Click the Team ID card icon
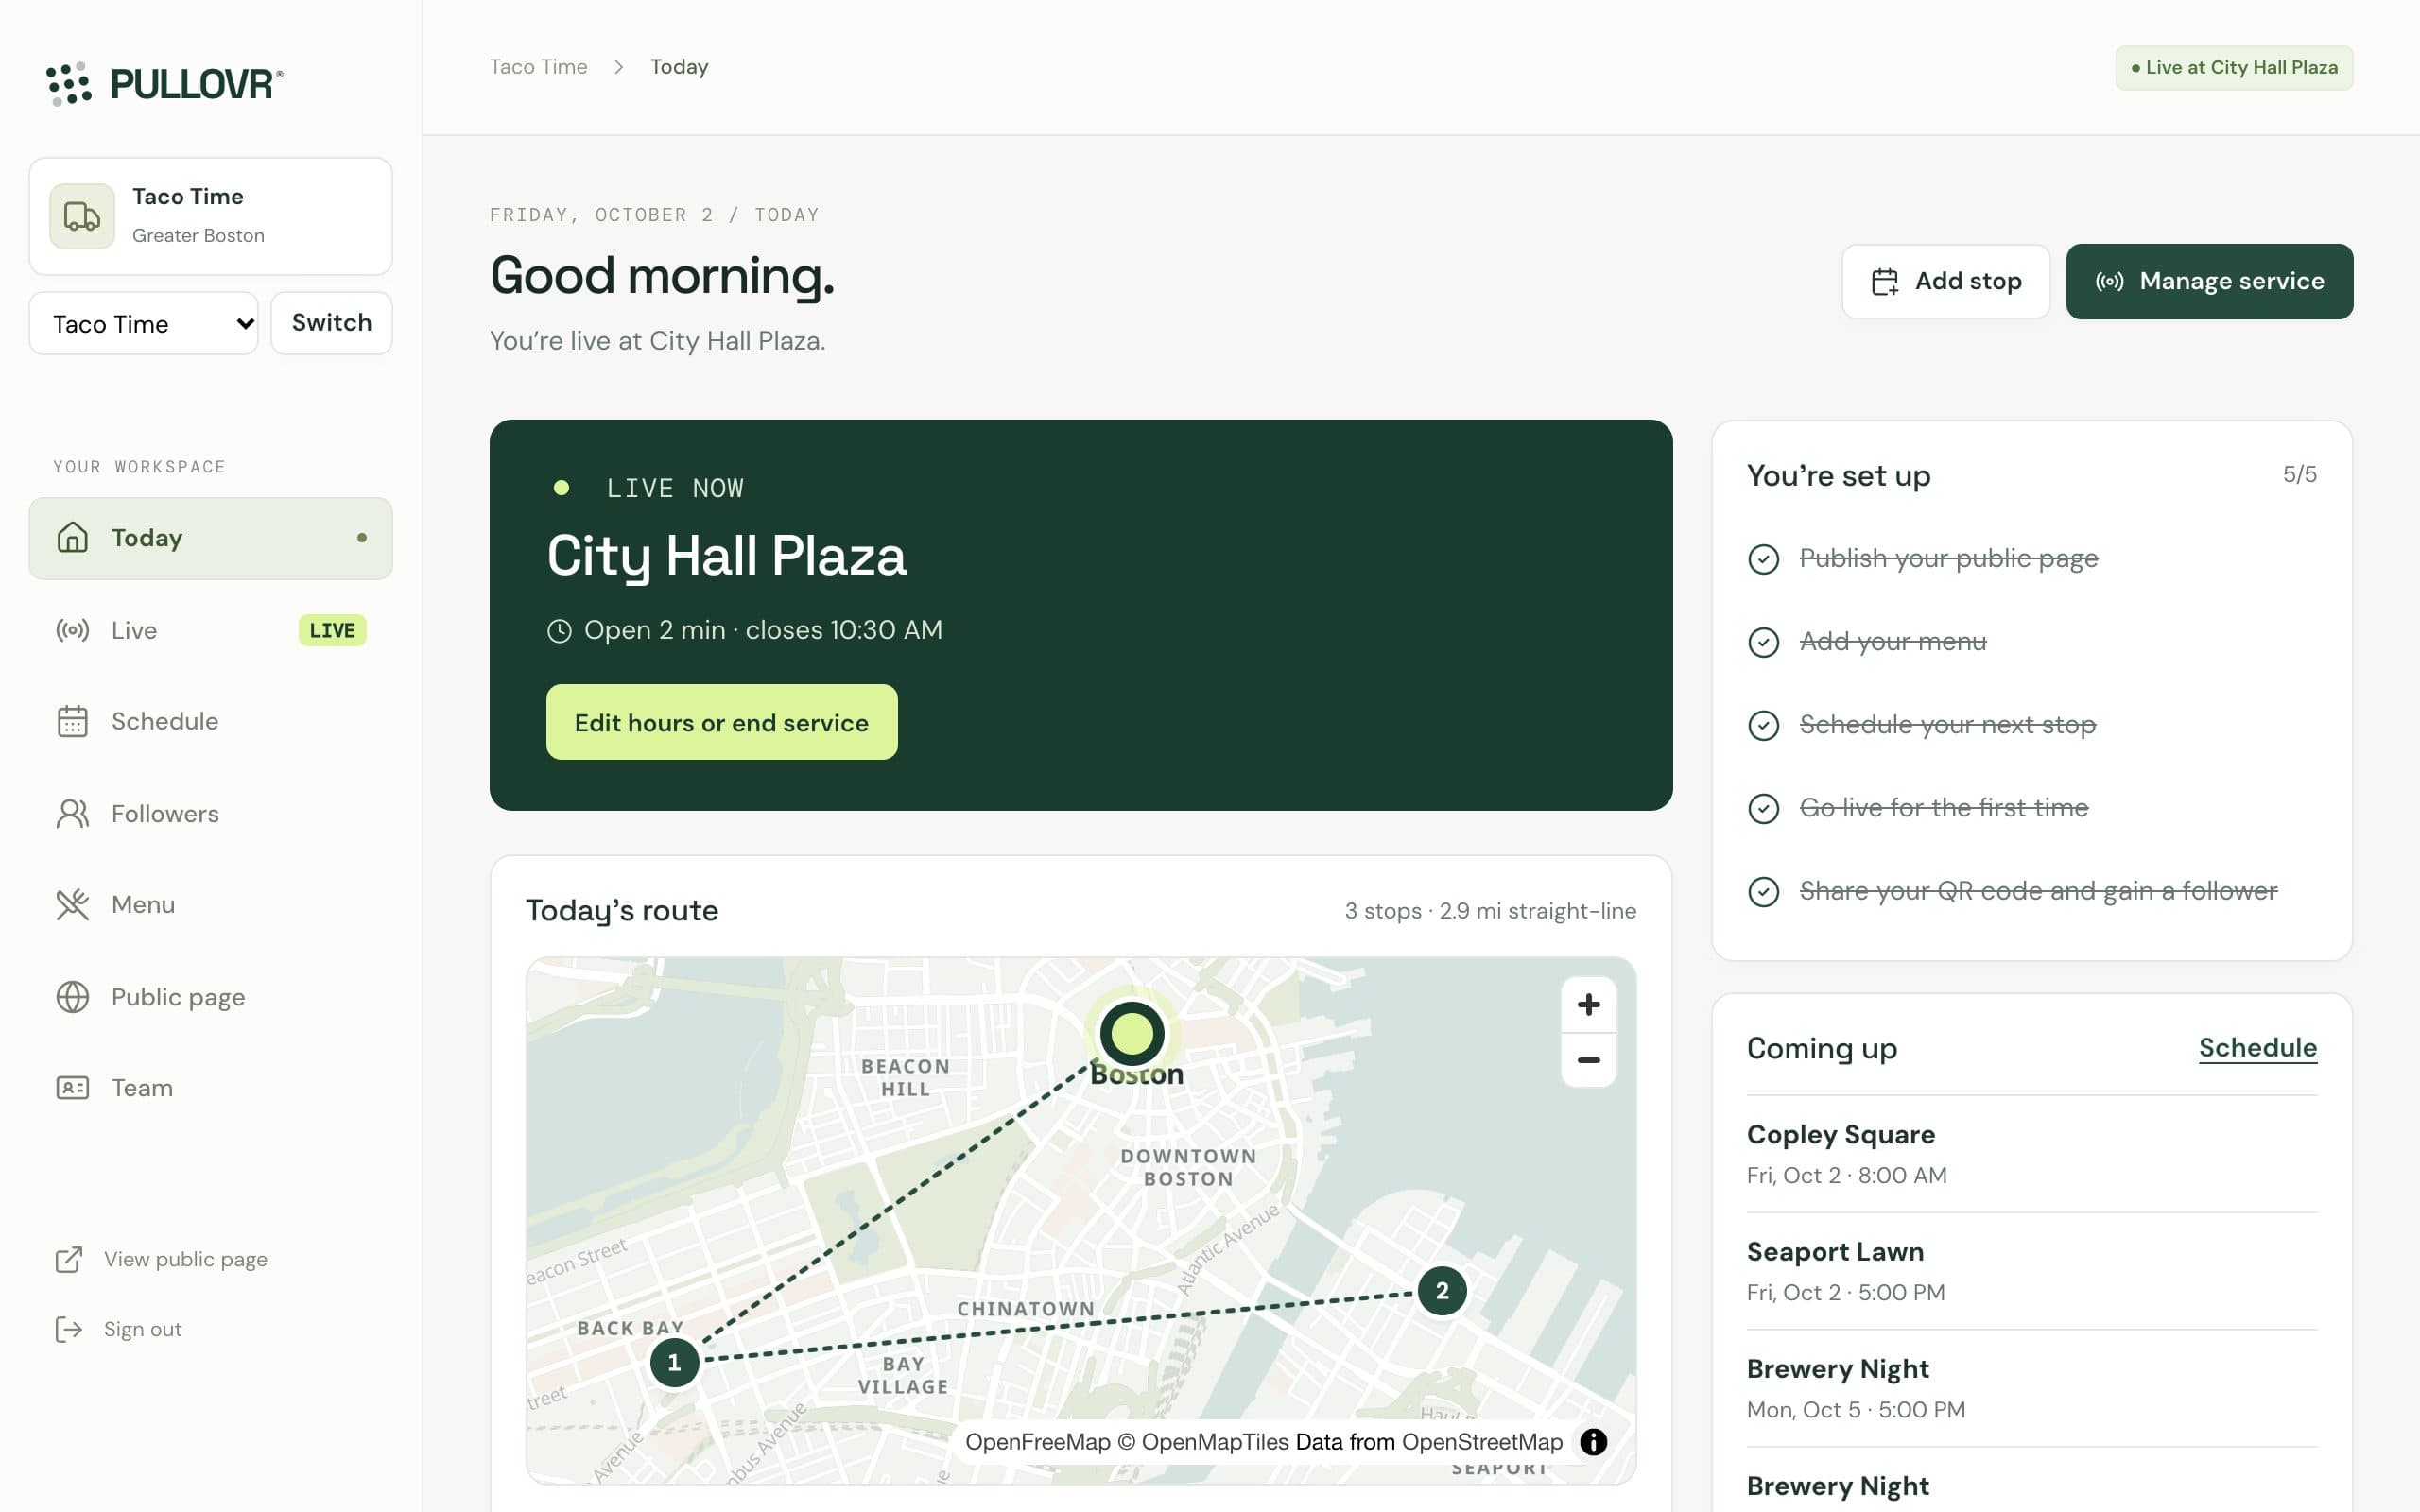The width and height of the screenshot is (2420, 1512). [73, 1088]
